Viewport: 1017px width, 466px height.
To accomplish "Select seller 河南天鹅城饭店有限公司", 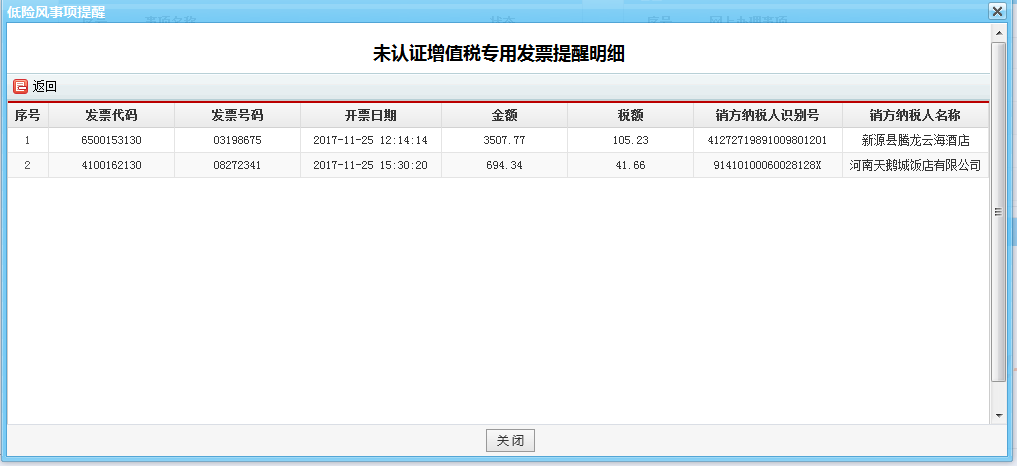I will tap(915, 165).
